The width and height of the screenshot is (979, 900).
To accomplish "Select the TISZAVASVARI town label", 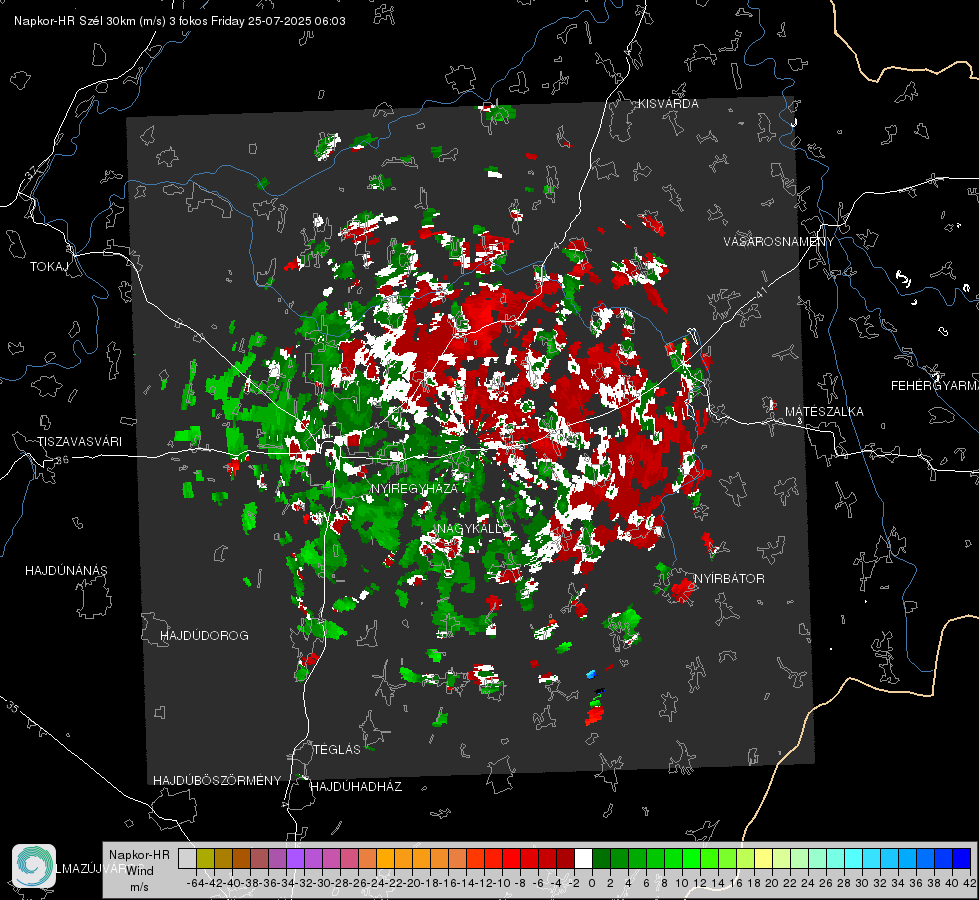I will click(79, 442).
